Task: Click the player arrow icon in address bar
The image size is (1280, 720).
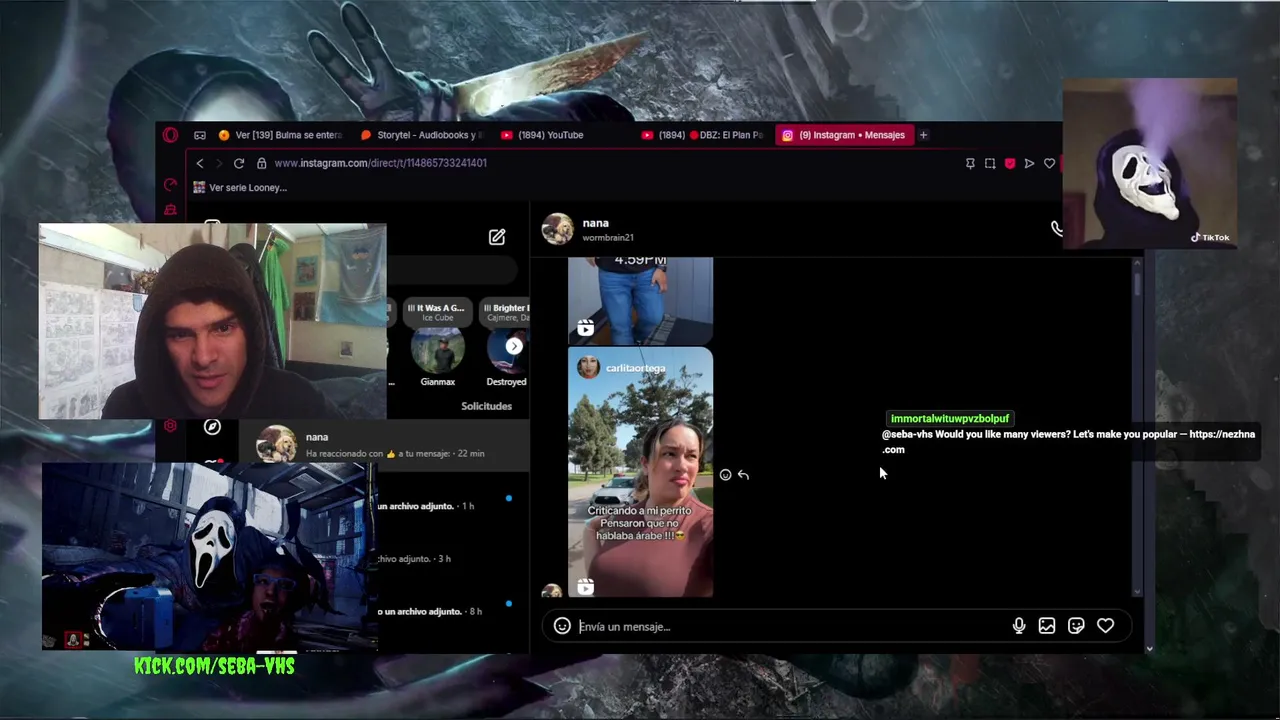Action: 1029,163
